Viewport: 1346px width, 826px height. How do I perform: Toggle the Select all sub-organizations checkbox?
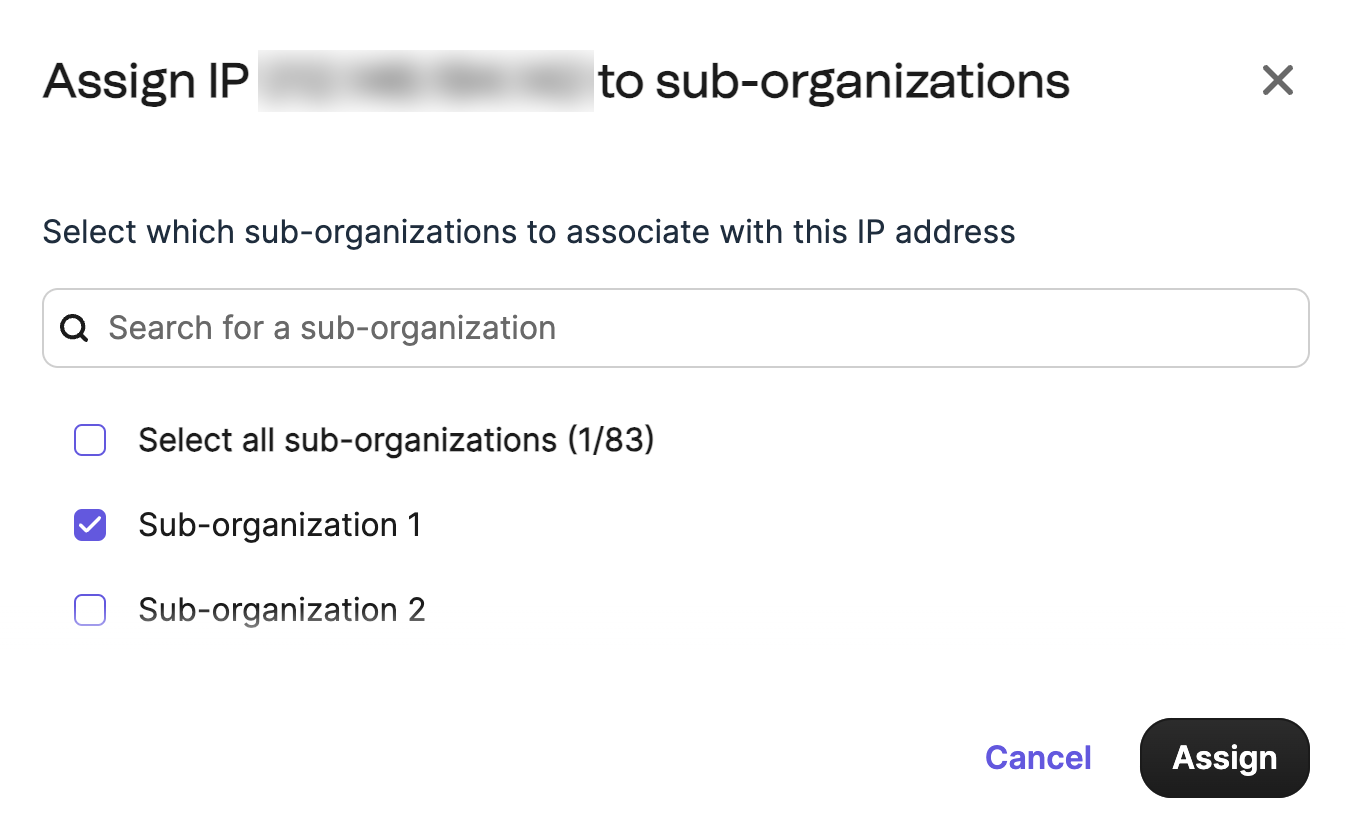[x=90, y=440]
